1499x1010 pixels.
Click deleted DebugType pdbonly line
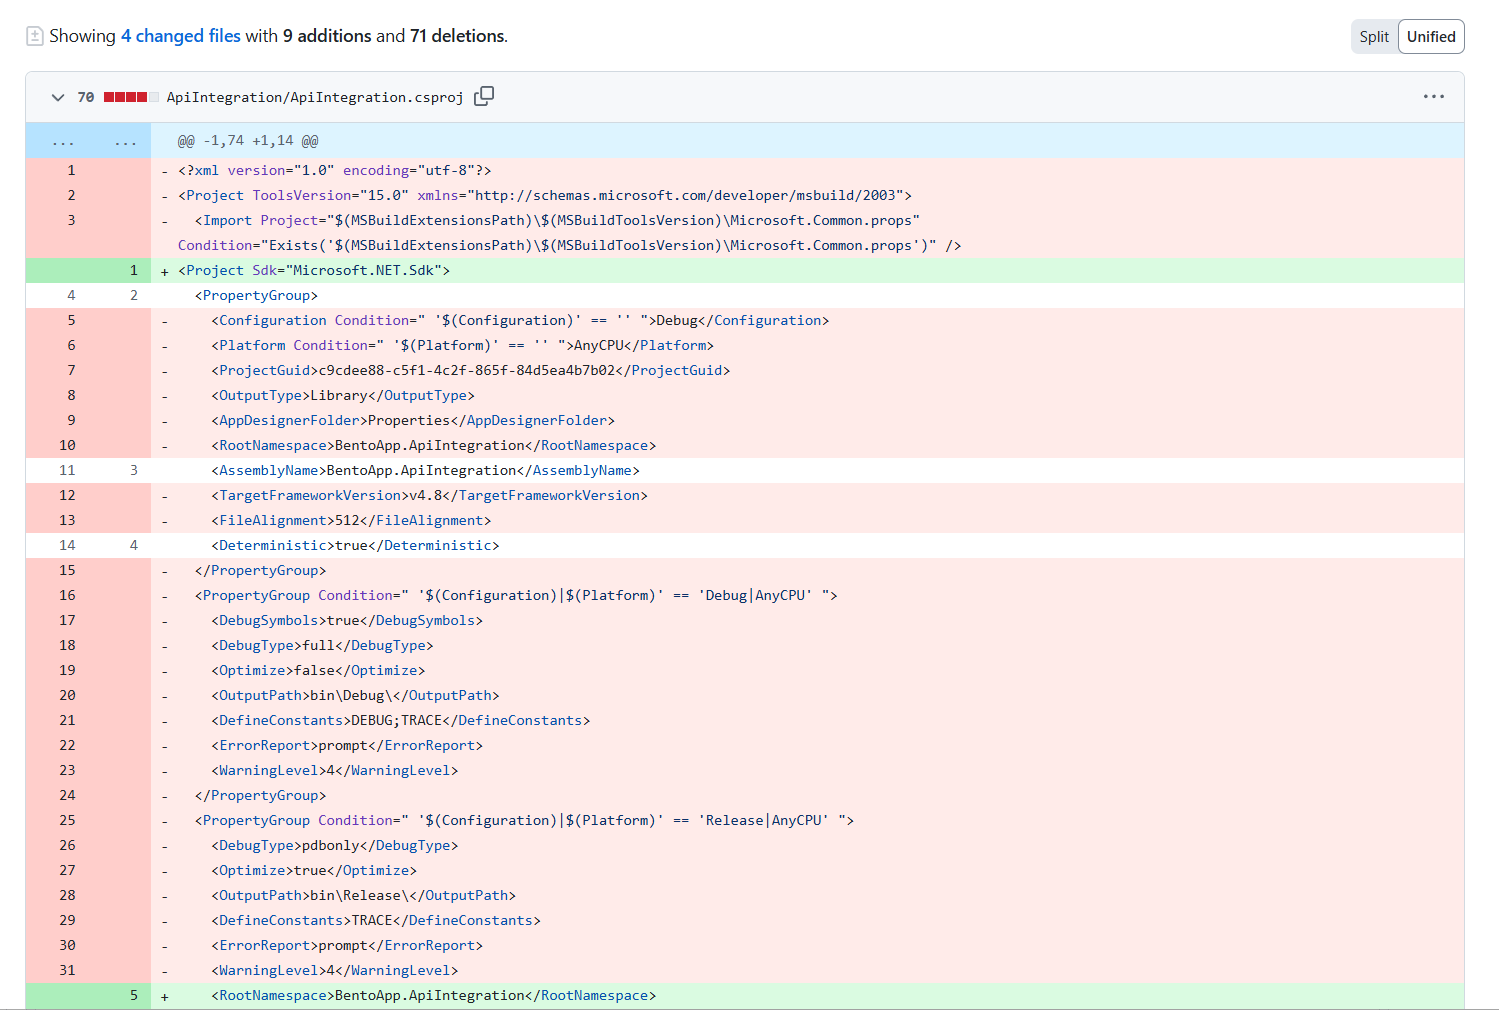coord(807,845)
